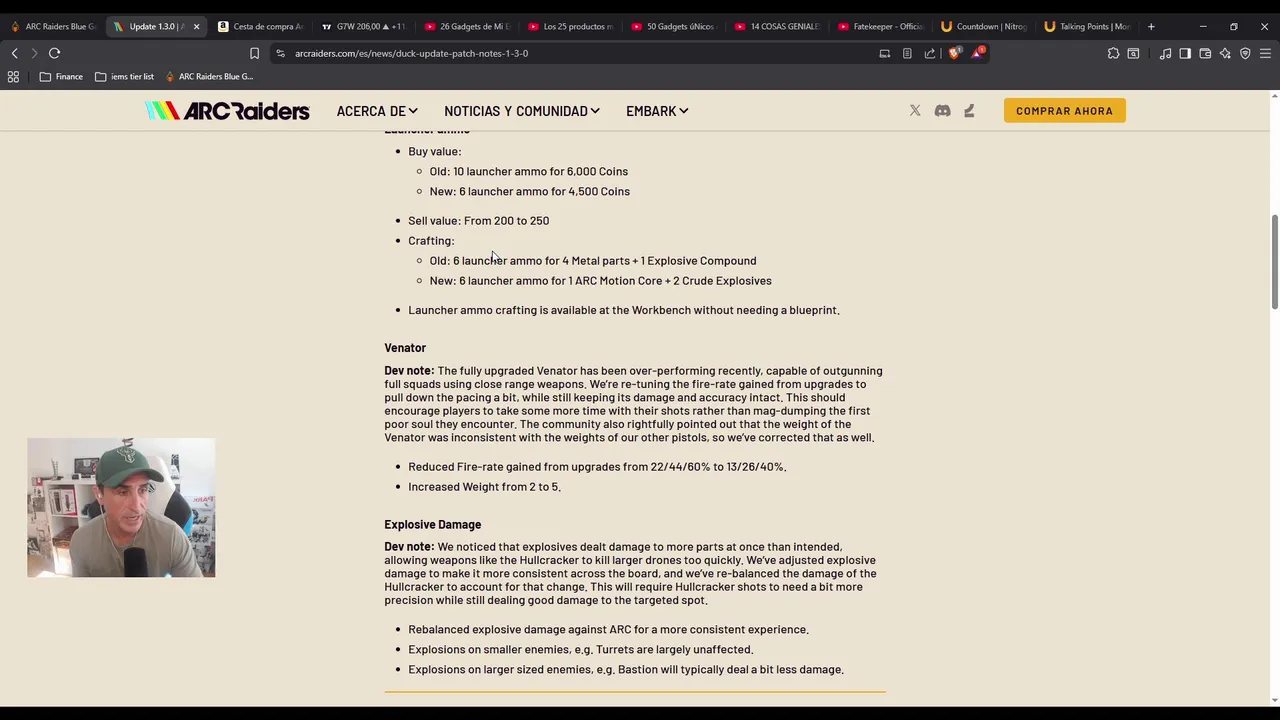
Task: Open the Finance bookmarks folder
Action: click(x=61, y=76)
